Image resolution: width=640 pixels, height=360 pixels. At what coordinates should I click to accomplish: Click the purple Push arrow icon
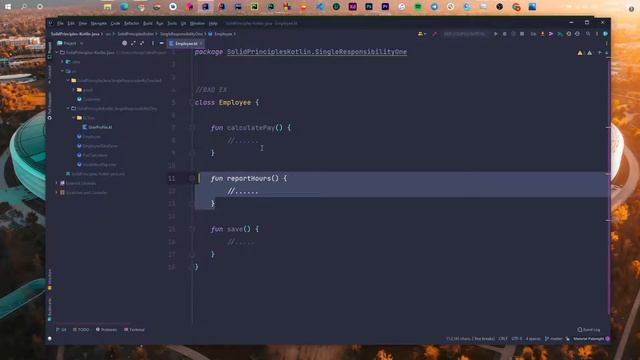pos(551,34)
